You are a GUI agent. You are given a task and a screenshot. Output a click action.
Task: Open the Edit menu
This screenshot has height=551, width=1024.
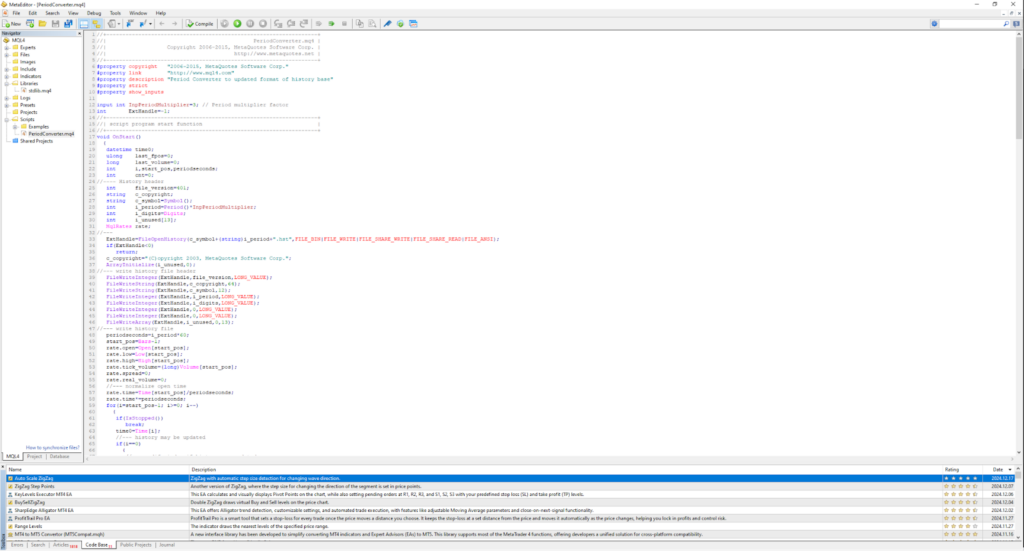click(33, 13)
